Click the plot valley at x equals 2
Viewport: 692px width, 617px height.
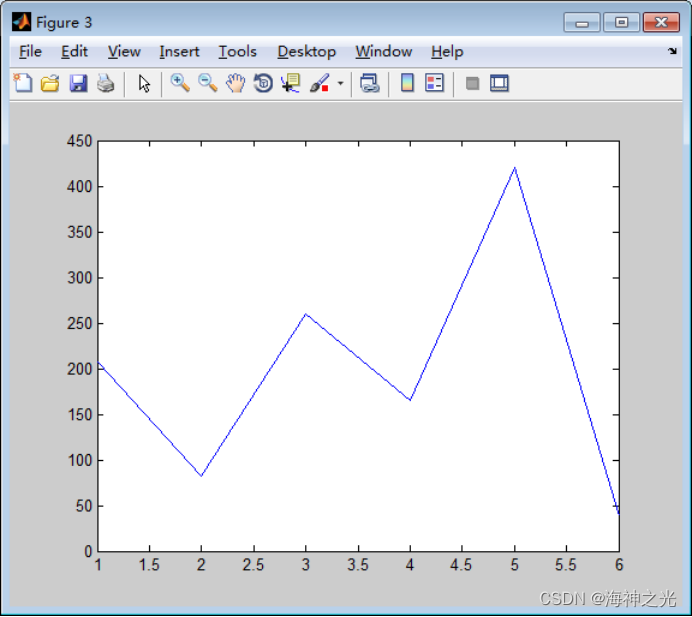pos(201,476)
